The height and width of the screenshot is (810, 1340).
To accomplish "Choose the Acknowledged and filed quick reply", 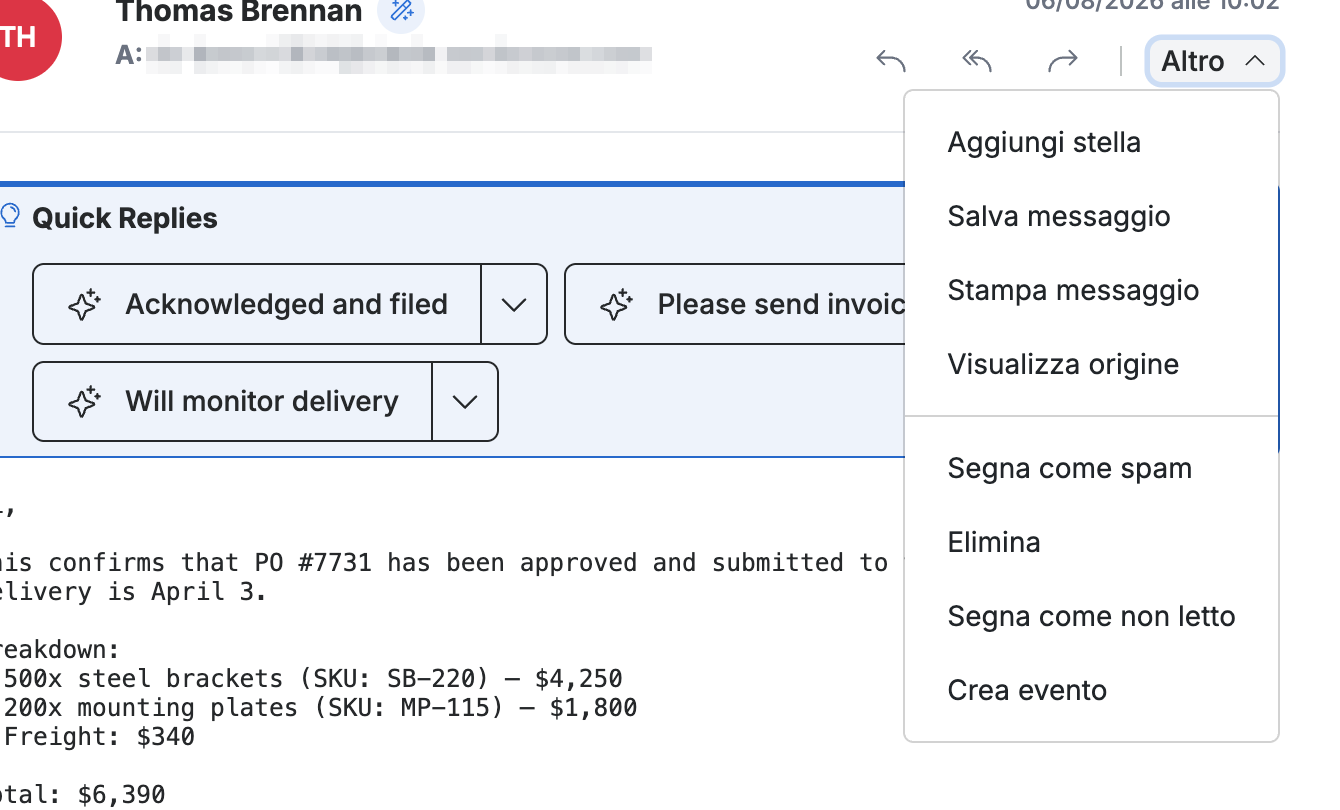I will [x=257, y=304].
